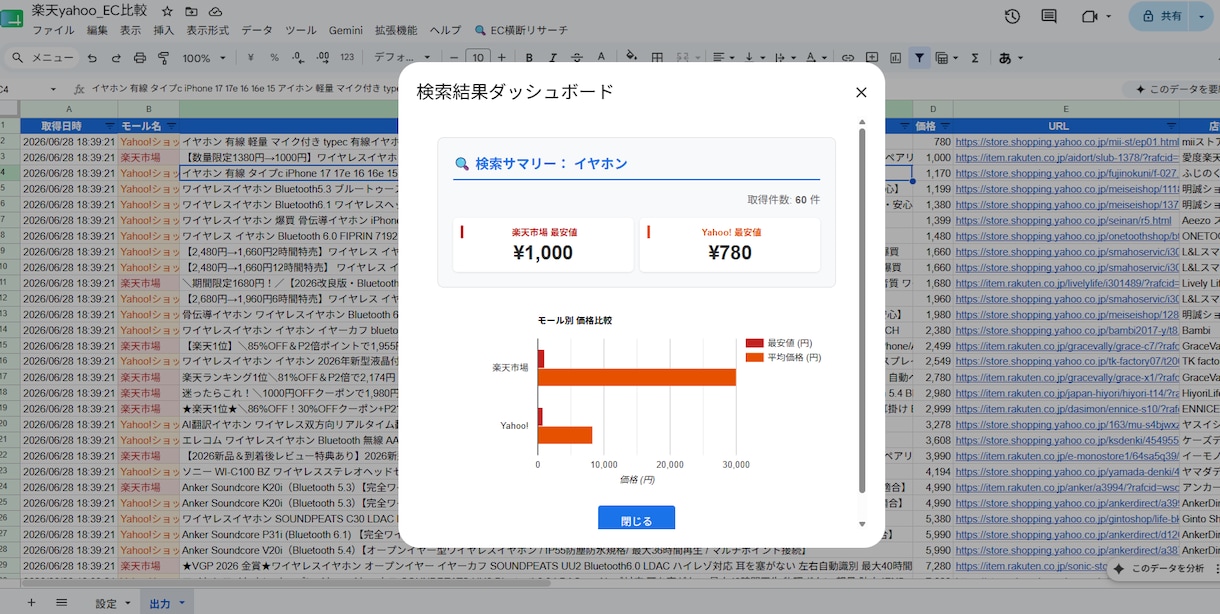Open the 100% zoom dropdown
This screenshot has width=1220, height=614.
(x=203, y=58)
